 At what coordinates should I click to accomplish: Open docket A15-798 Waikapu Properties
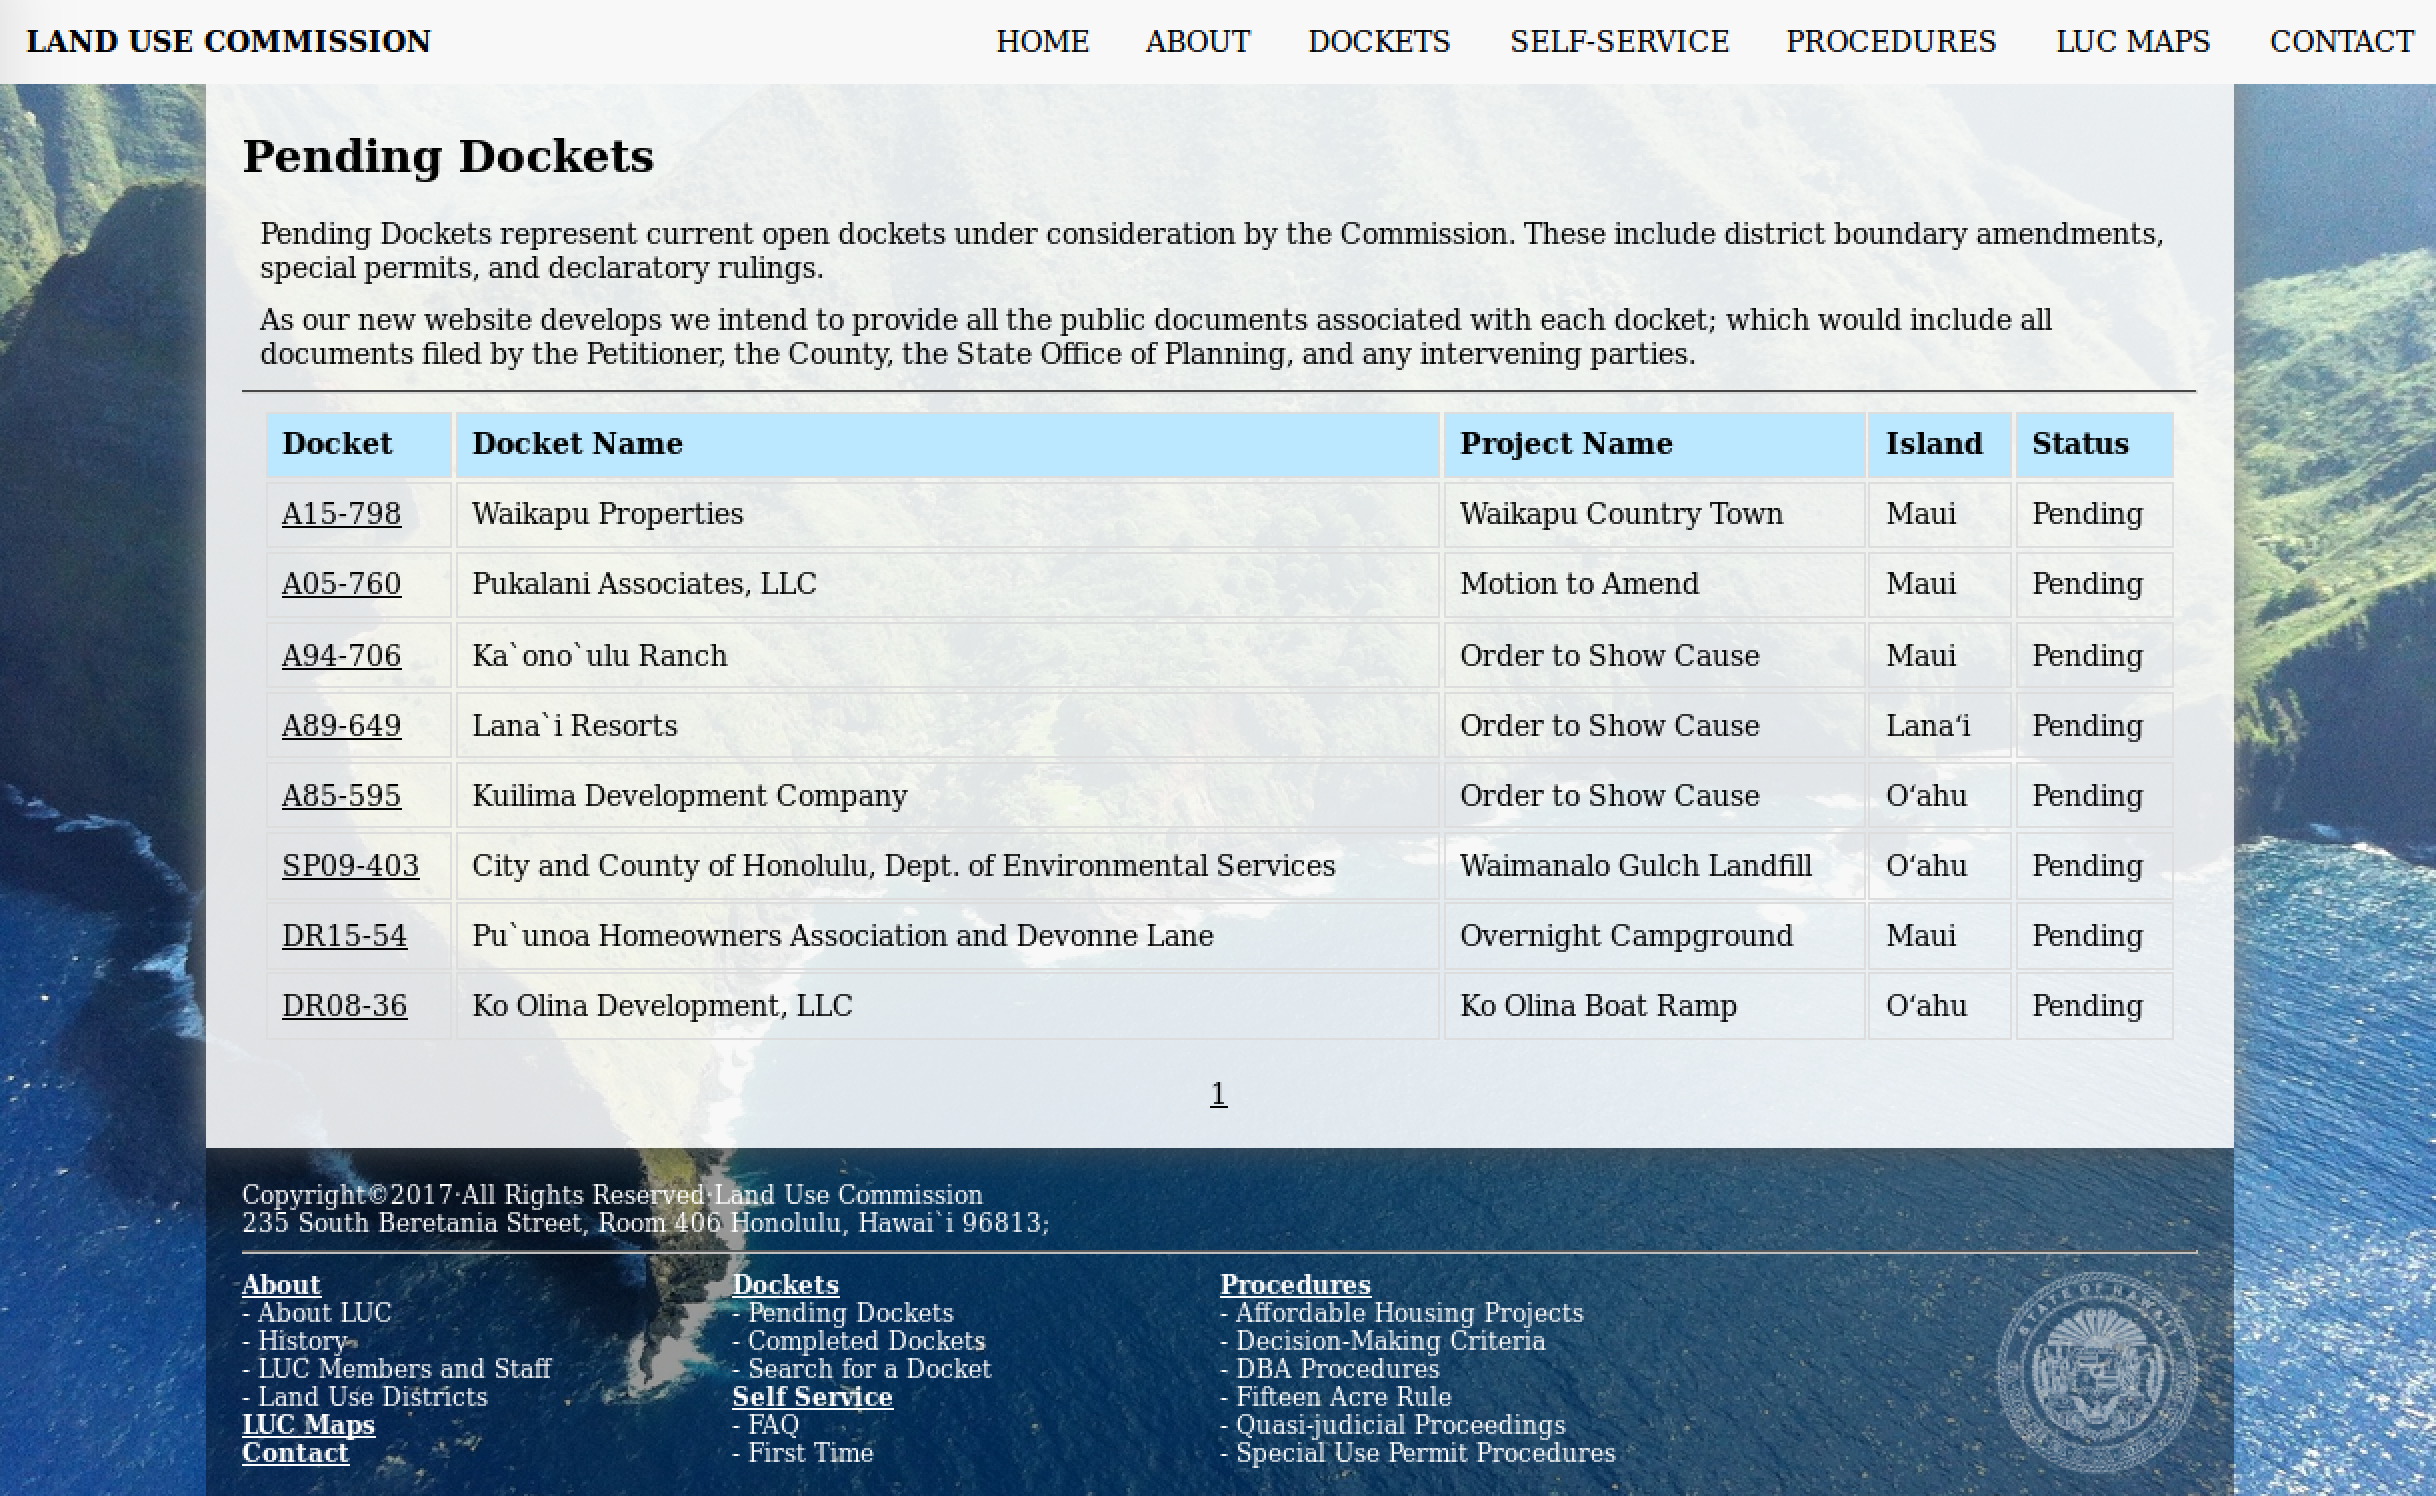tap(341, 514)
